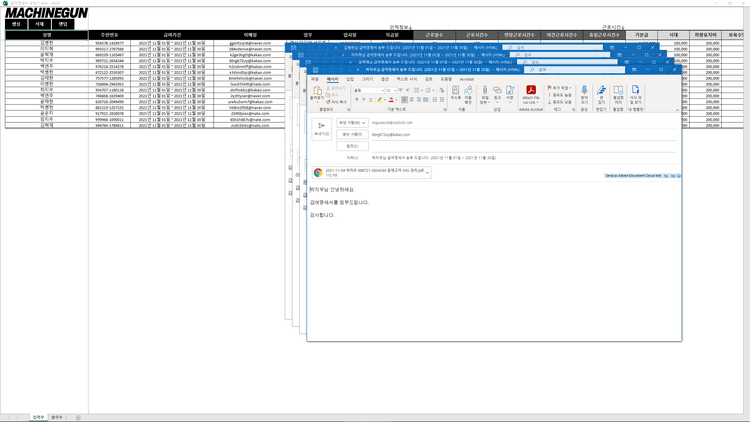Click the View Templates icon
The width and height of the screenshot is (750, 422).
(635, 89)
